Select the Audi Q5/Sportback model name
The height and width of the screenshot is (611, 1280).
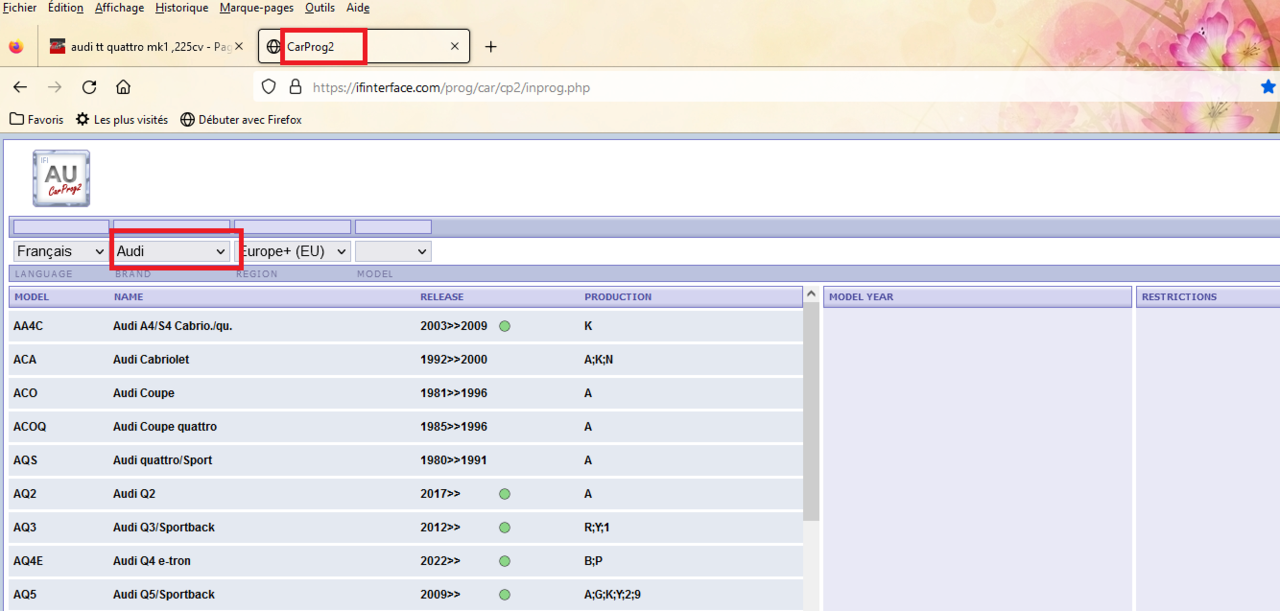click(x=164, y=594)
